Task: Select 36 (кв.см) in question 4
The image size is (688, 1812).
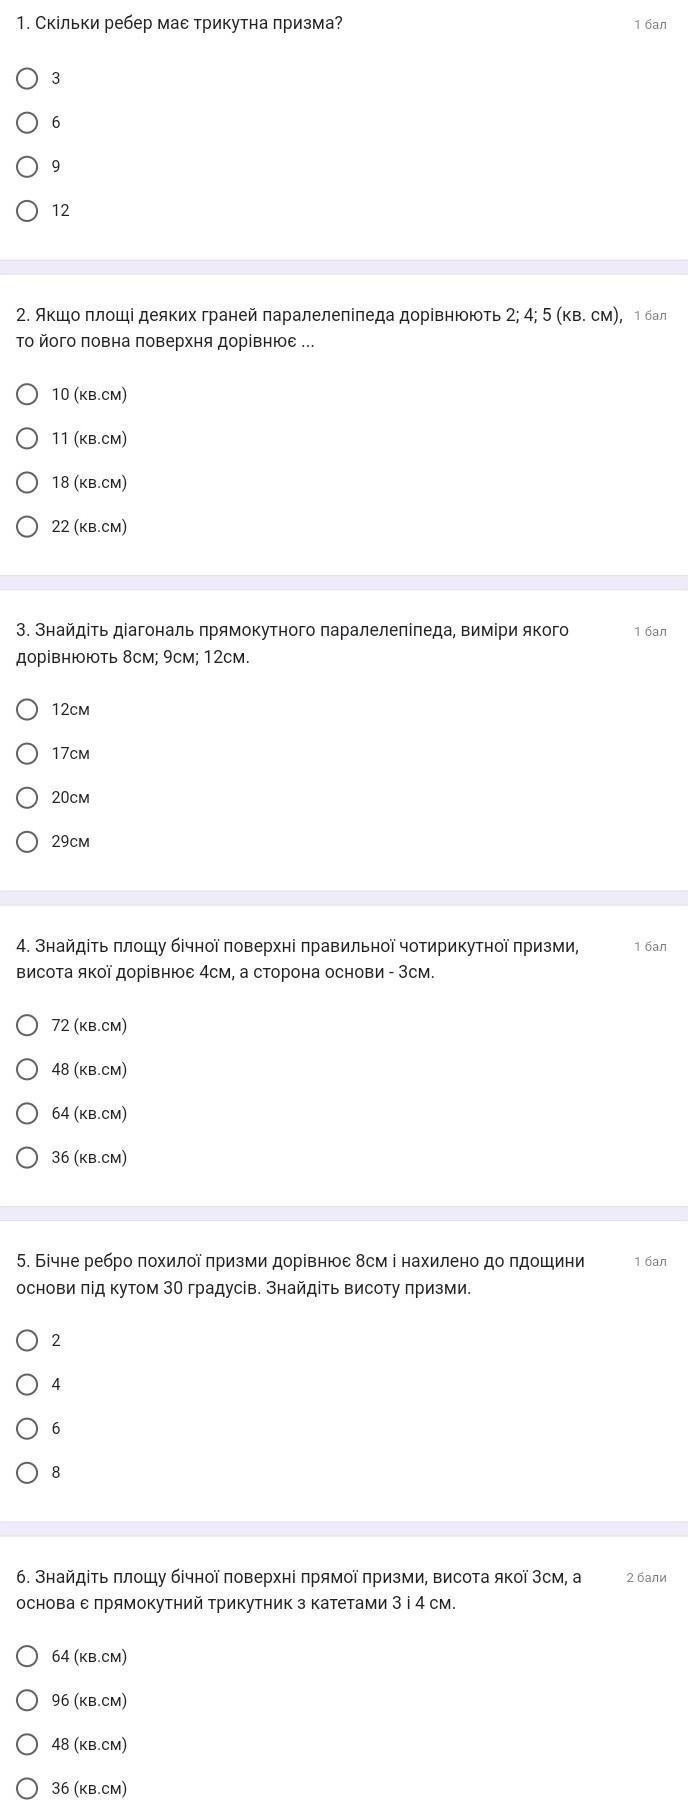Action: pos(28,1157)
